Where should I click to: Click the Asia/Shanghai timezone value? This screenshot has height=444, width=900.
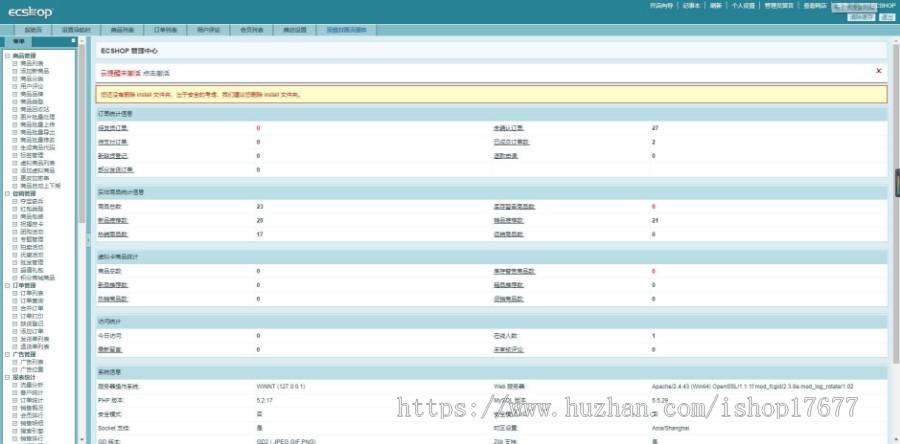670,429
